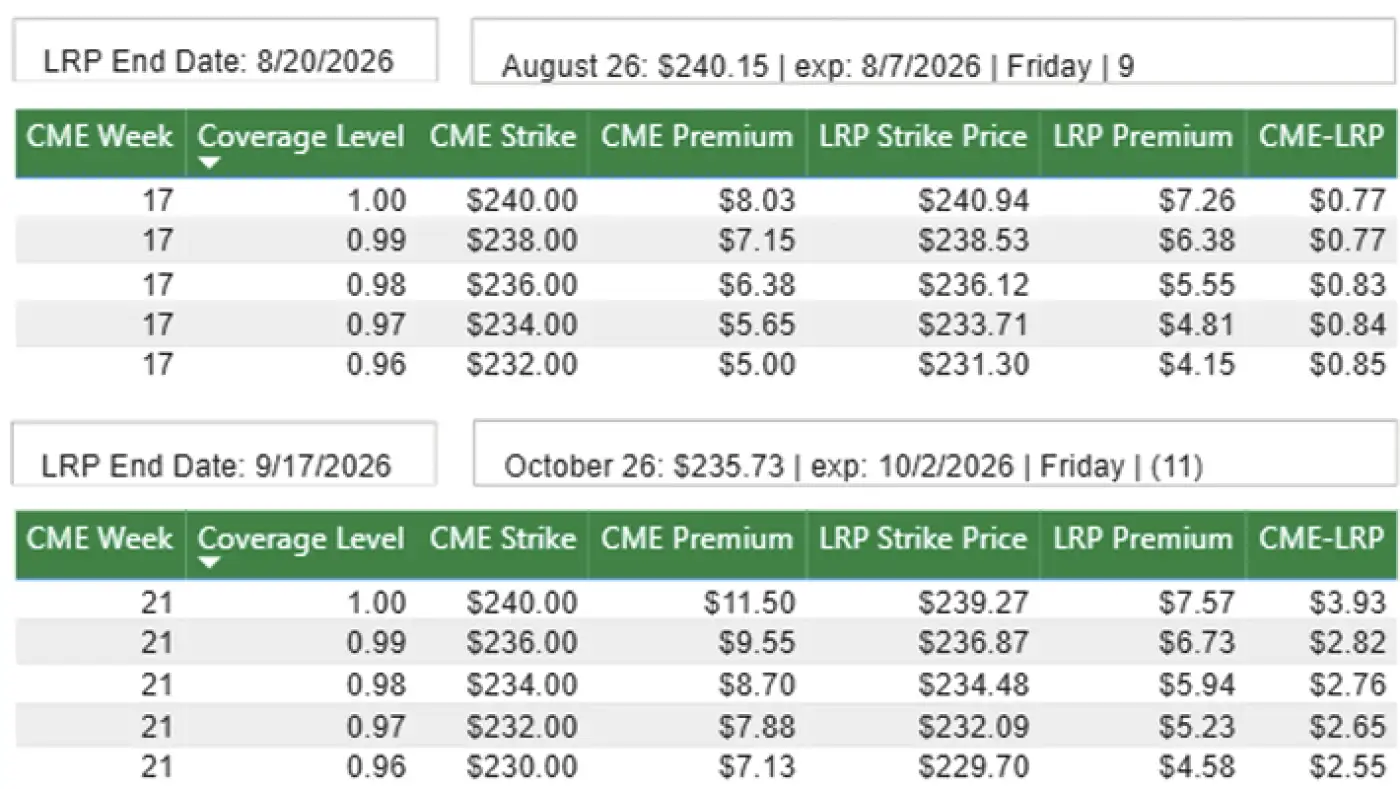The width and height of the screenshot is (1400, 789).
Task: Click the CME-LRP header in the October table
Action: click(1321, 539)
